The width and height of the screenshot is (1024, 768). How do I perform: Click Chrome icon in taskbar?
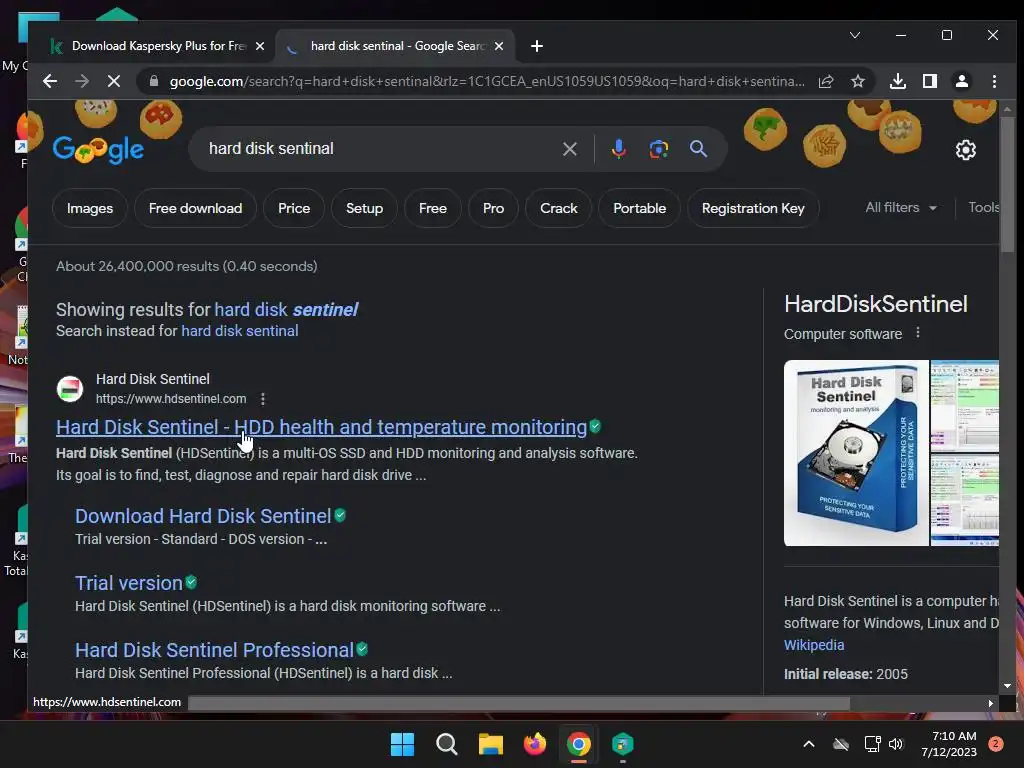click(x=579, y=744)
